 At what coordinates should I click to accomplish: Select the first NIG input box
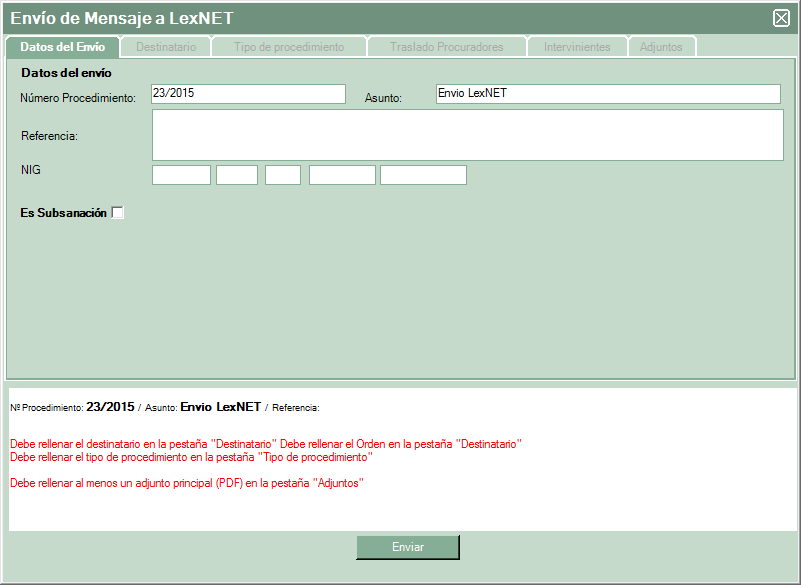point(181,175)
